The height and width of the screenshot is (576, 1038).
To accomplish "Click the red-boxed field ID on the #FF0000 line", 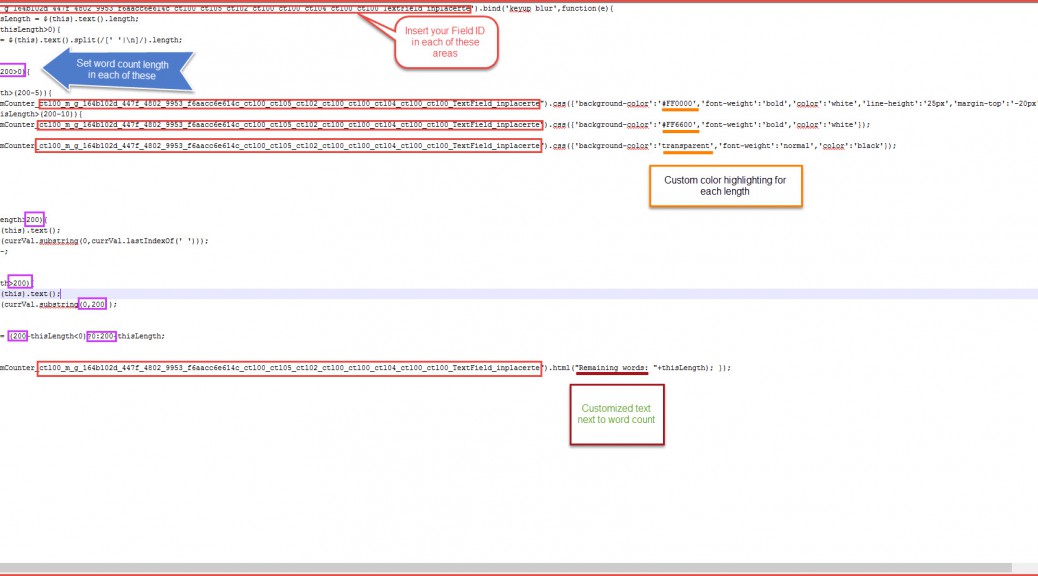I will pyautogui.click(x=289, y=103).
